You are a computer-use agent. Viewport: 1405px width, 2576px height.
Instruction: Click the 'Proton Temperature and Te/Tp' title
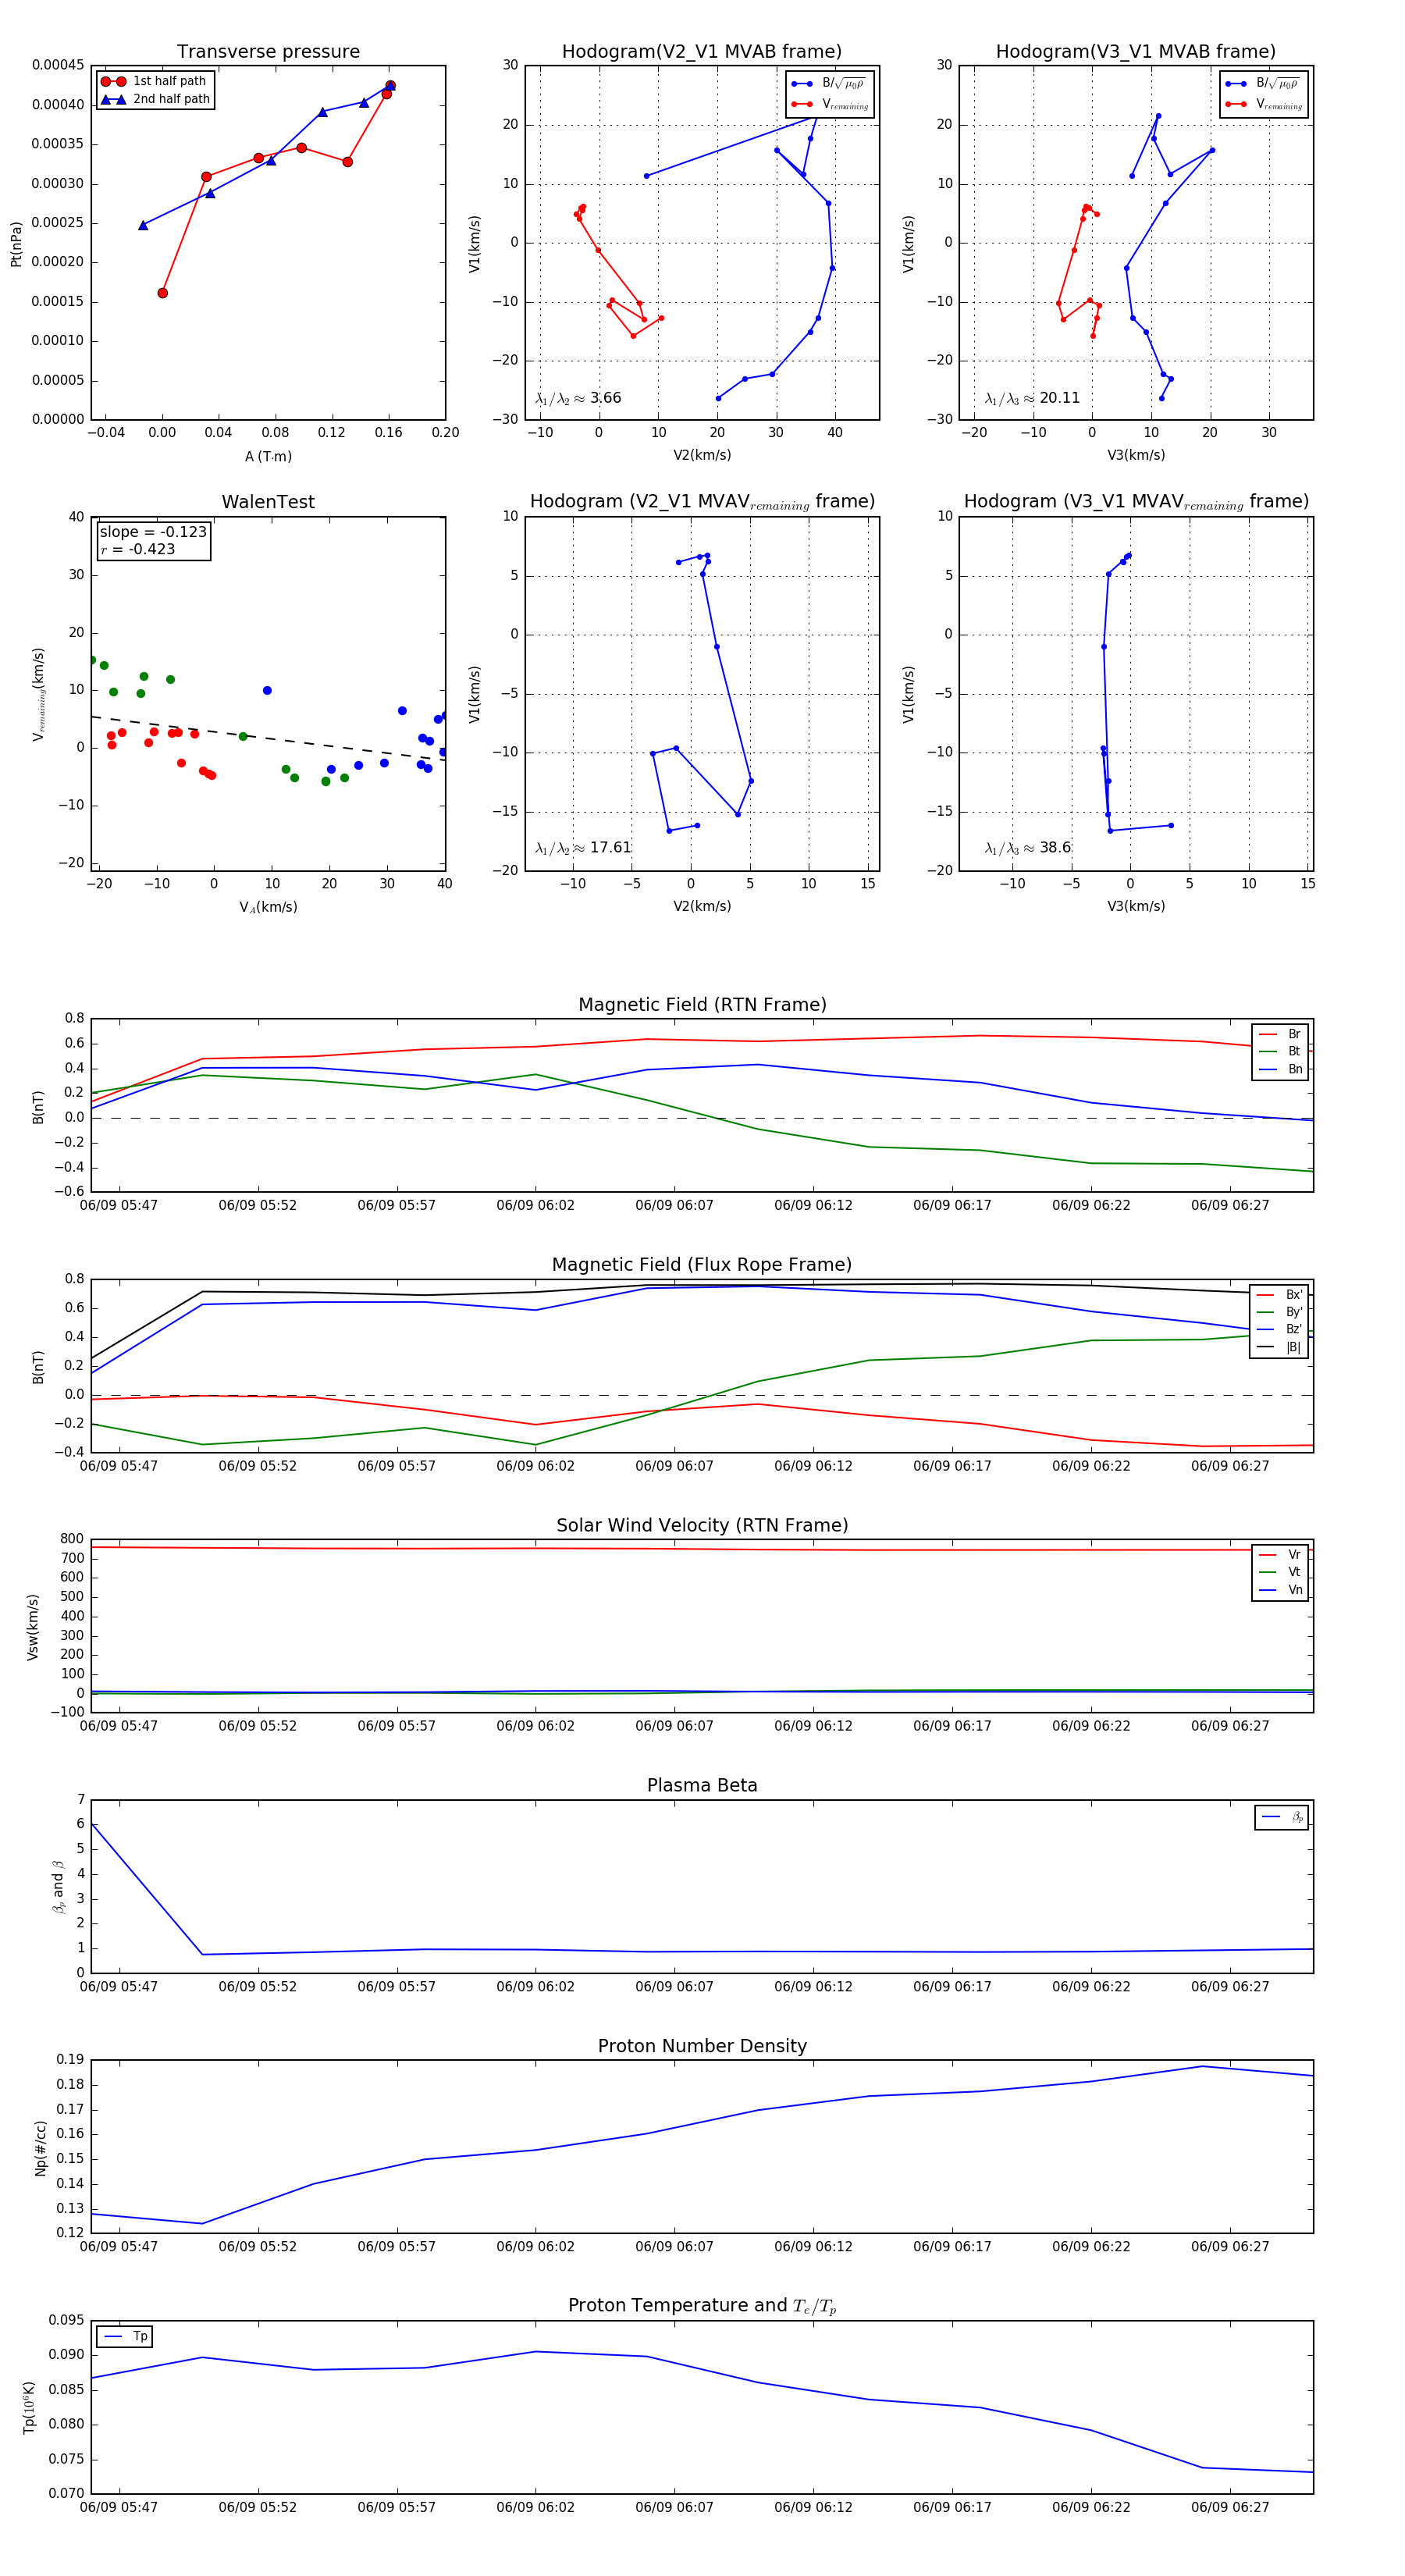[702, 2306]
